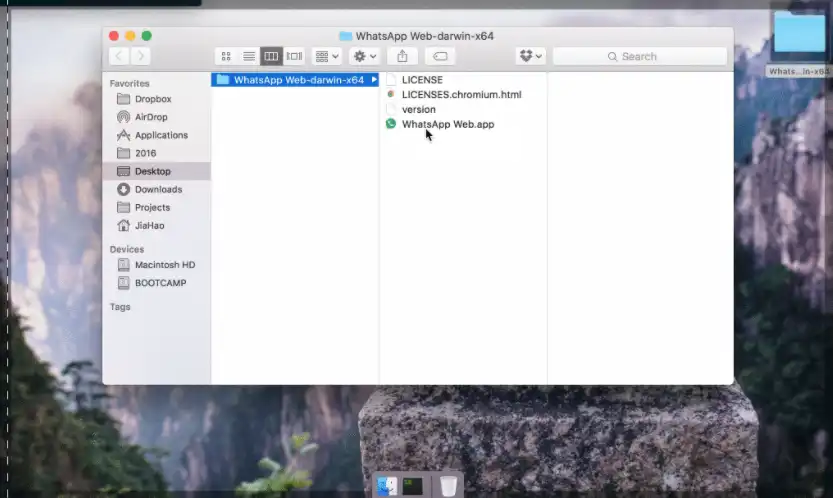Zoom the Finder window with green button
The width and height of the screenshot is (833, 498).
147,36
